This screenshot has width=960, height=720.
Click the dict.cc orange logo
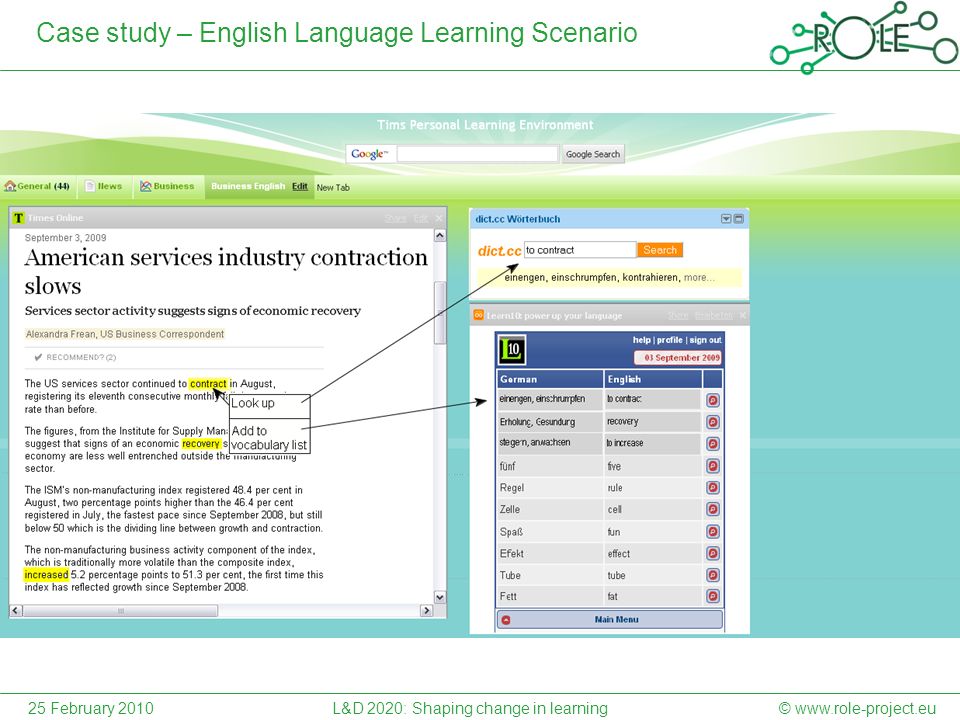(499, 250)
